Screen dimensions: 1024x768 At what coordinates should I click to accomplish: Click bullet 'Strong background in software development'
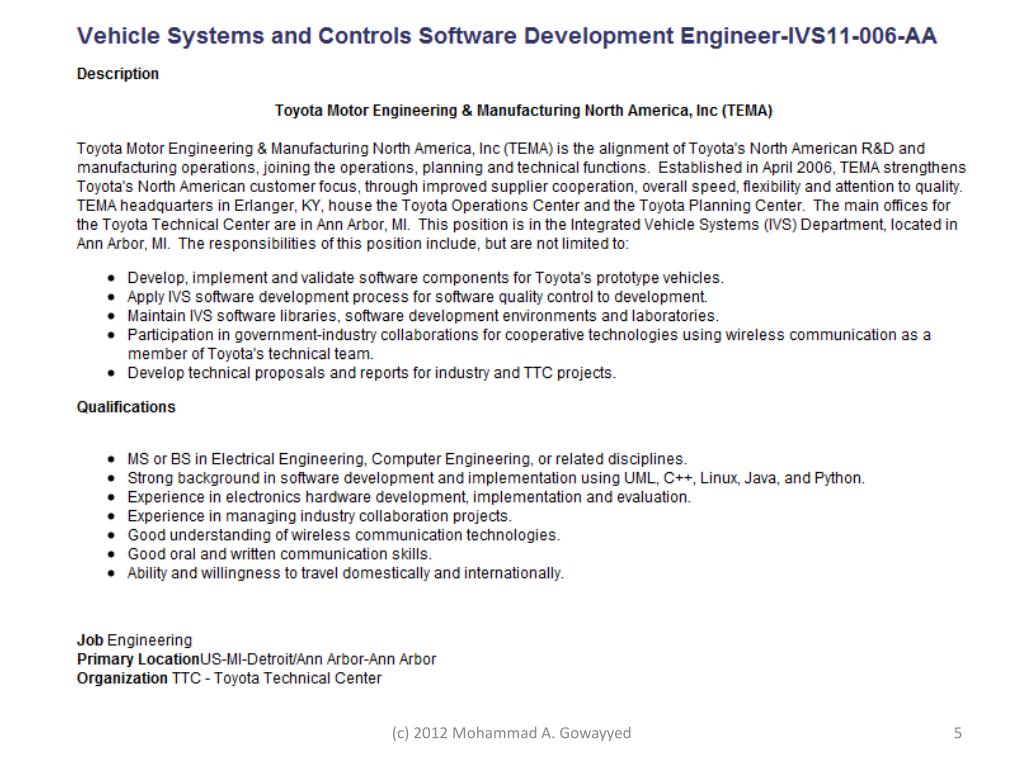(x=496, y=478)
